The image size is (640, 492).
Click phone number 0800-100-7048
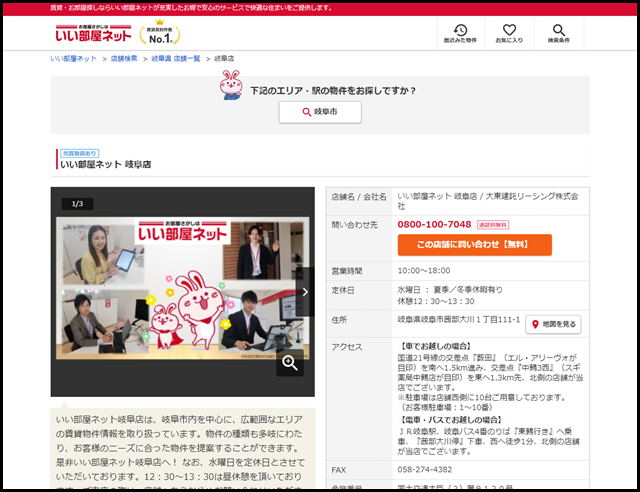pos(434,224)
